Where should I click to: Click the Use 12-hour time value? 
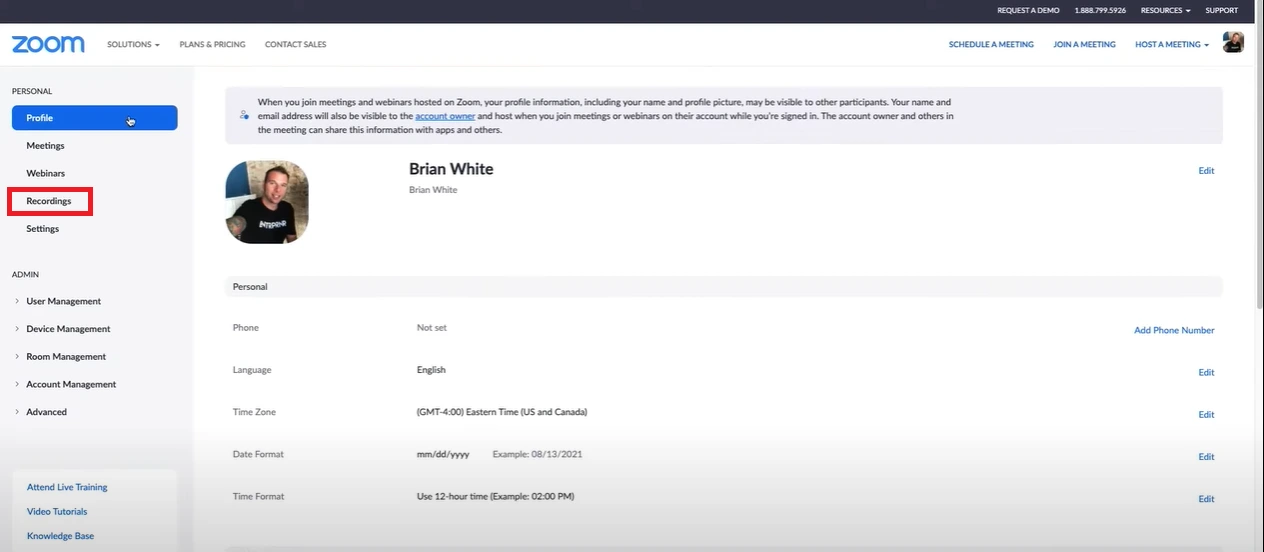click(495, 496)
